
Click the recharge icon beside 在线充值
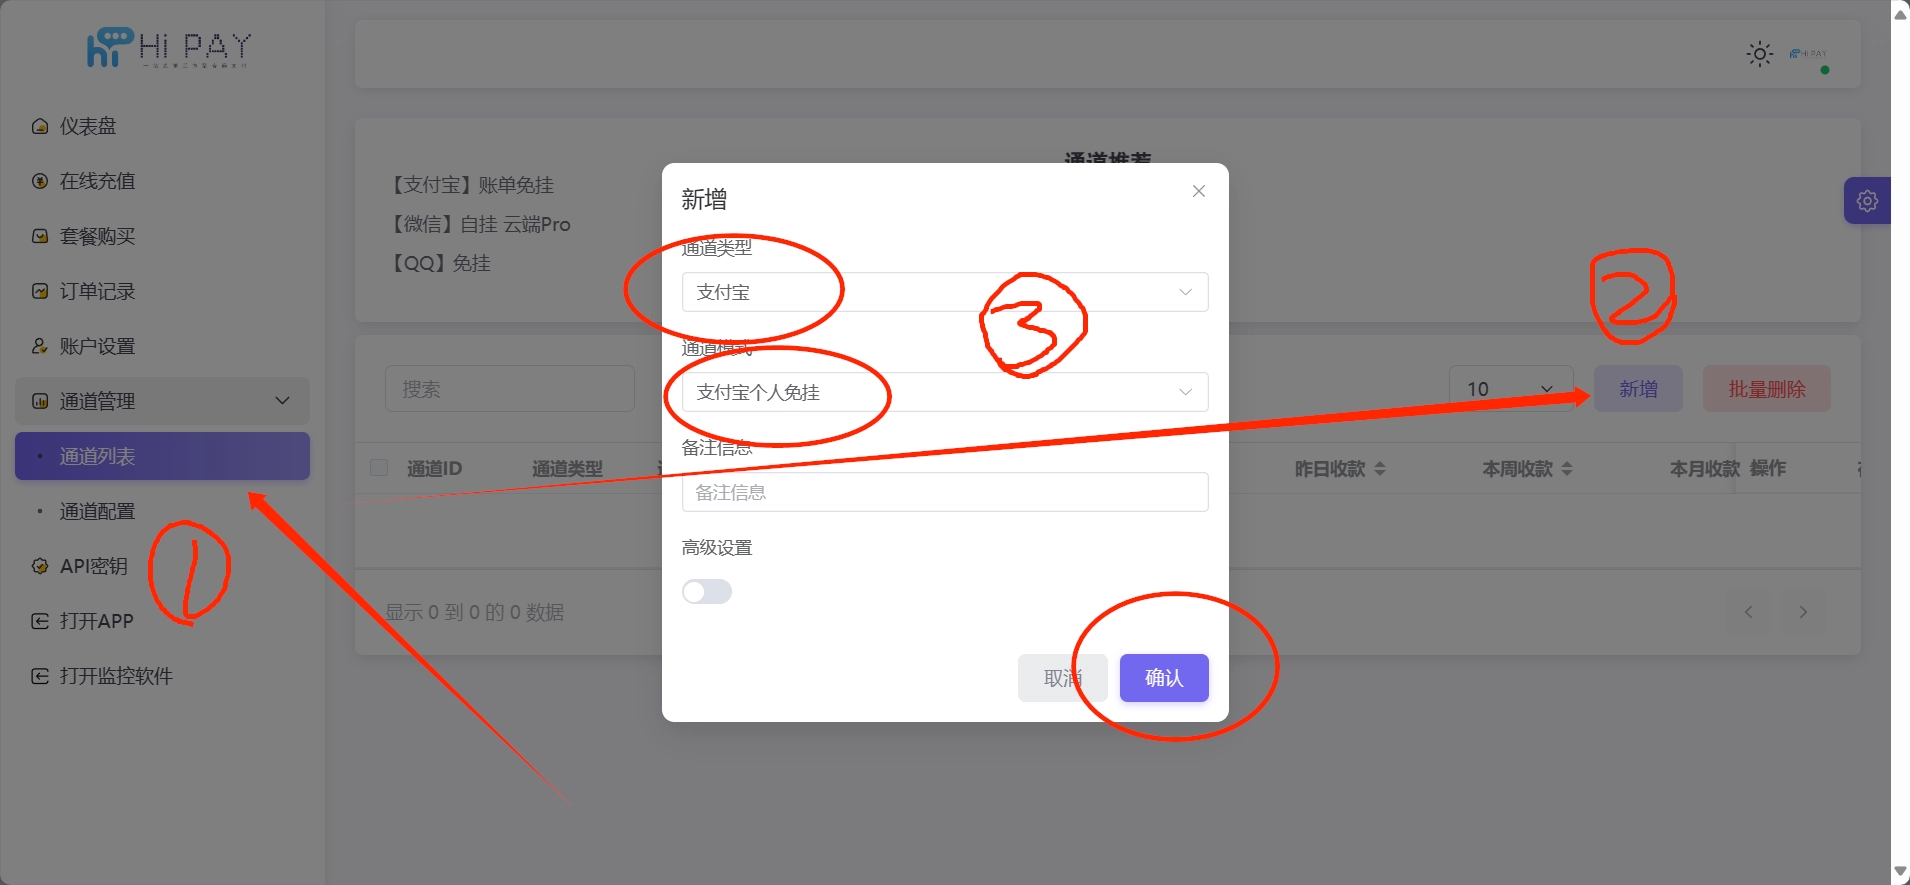click(40, 181)
